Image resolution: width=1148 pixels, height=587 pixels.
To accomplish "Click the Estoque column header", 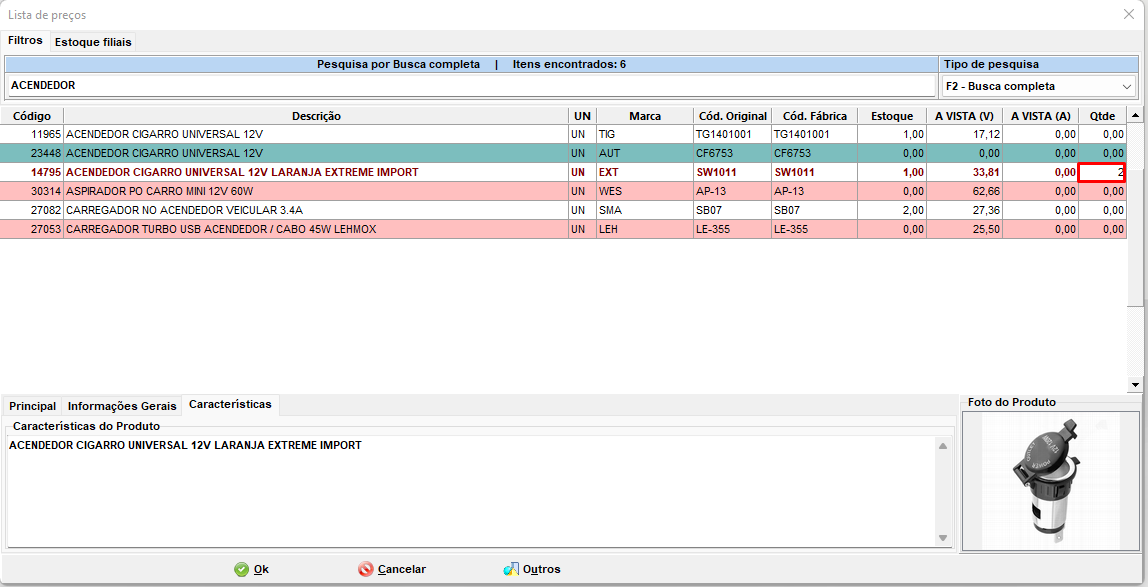I will click(x=891, y=116).
